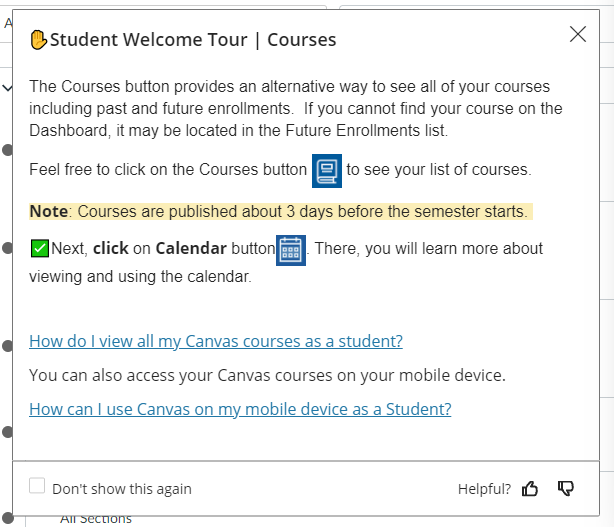Check the Don't show this again box
Screen dimensions: 614x527
38,486
